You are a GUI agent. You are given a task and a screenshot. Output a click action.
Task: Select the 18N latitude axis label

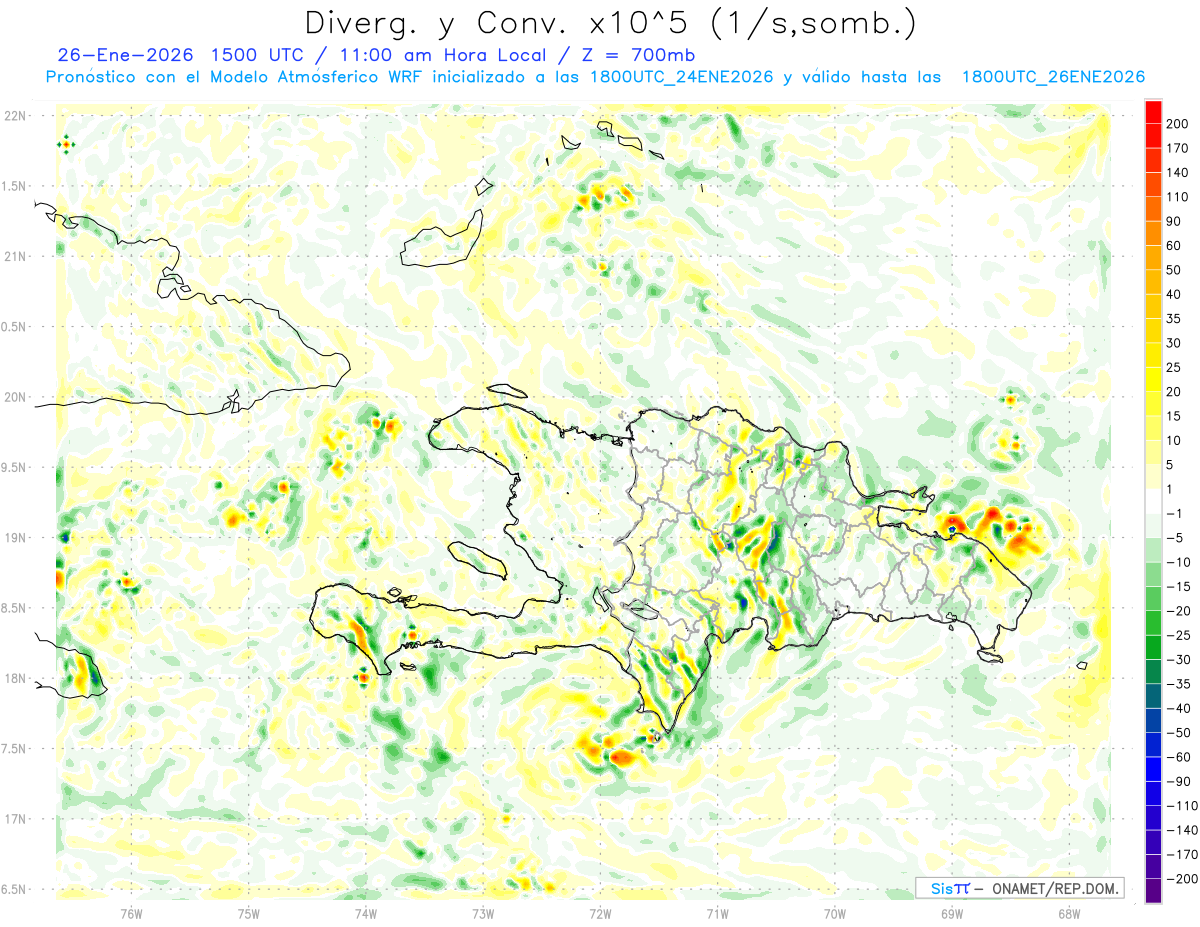tap(15, 679)
